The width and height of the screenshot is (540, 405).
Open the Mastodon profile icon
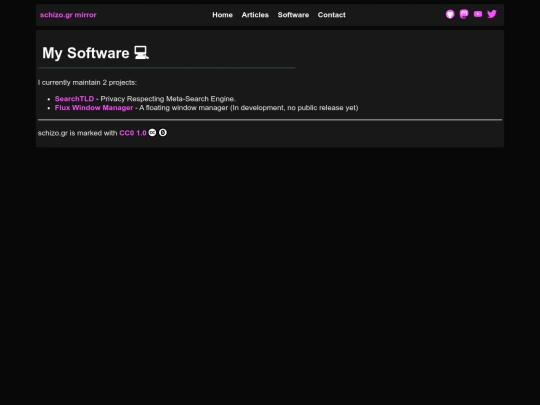464,14
